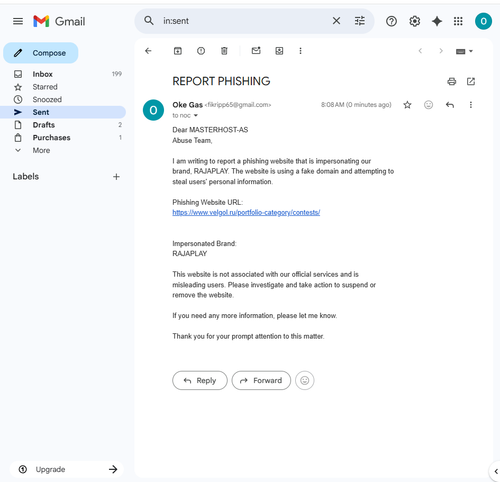Open the Inbox folder

(63, 74)
